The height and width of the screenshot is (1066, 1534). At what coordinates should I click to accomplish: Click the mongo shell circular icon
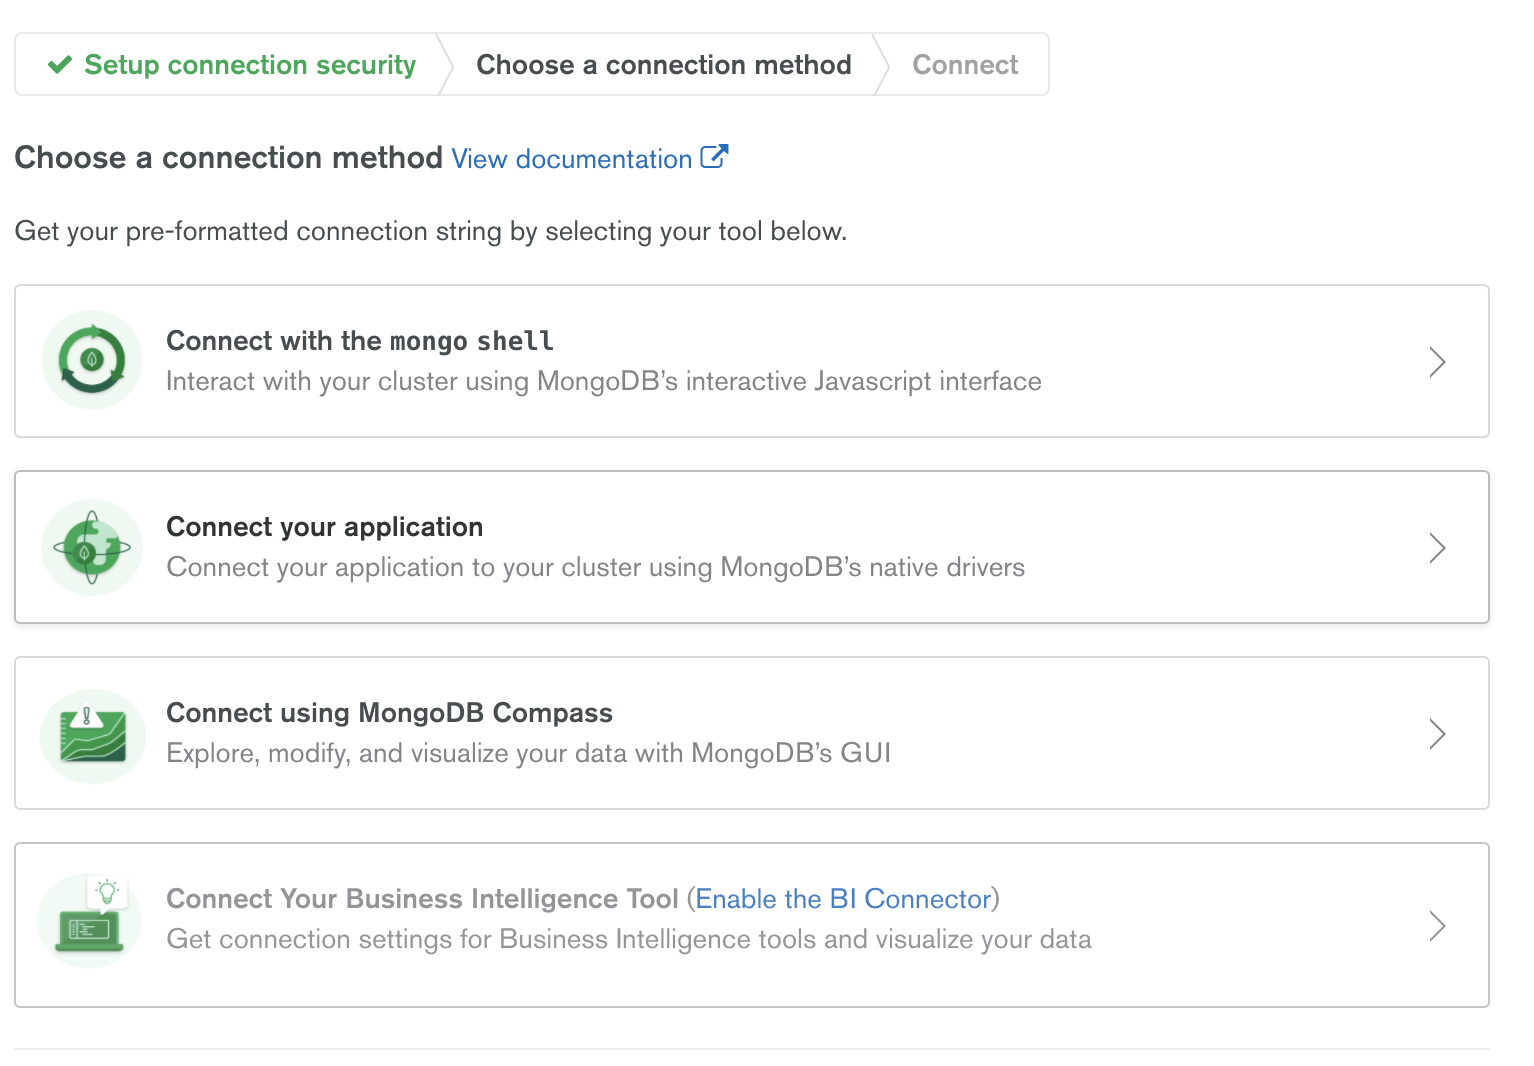point(92,360)
